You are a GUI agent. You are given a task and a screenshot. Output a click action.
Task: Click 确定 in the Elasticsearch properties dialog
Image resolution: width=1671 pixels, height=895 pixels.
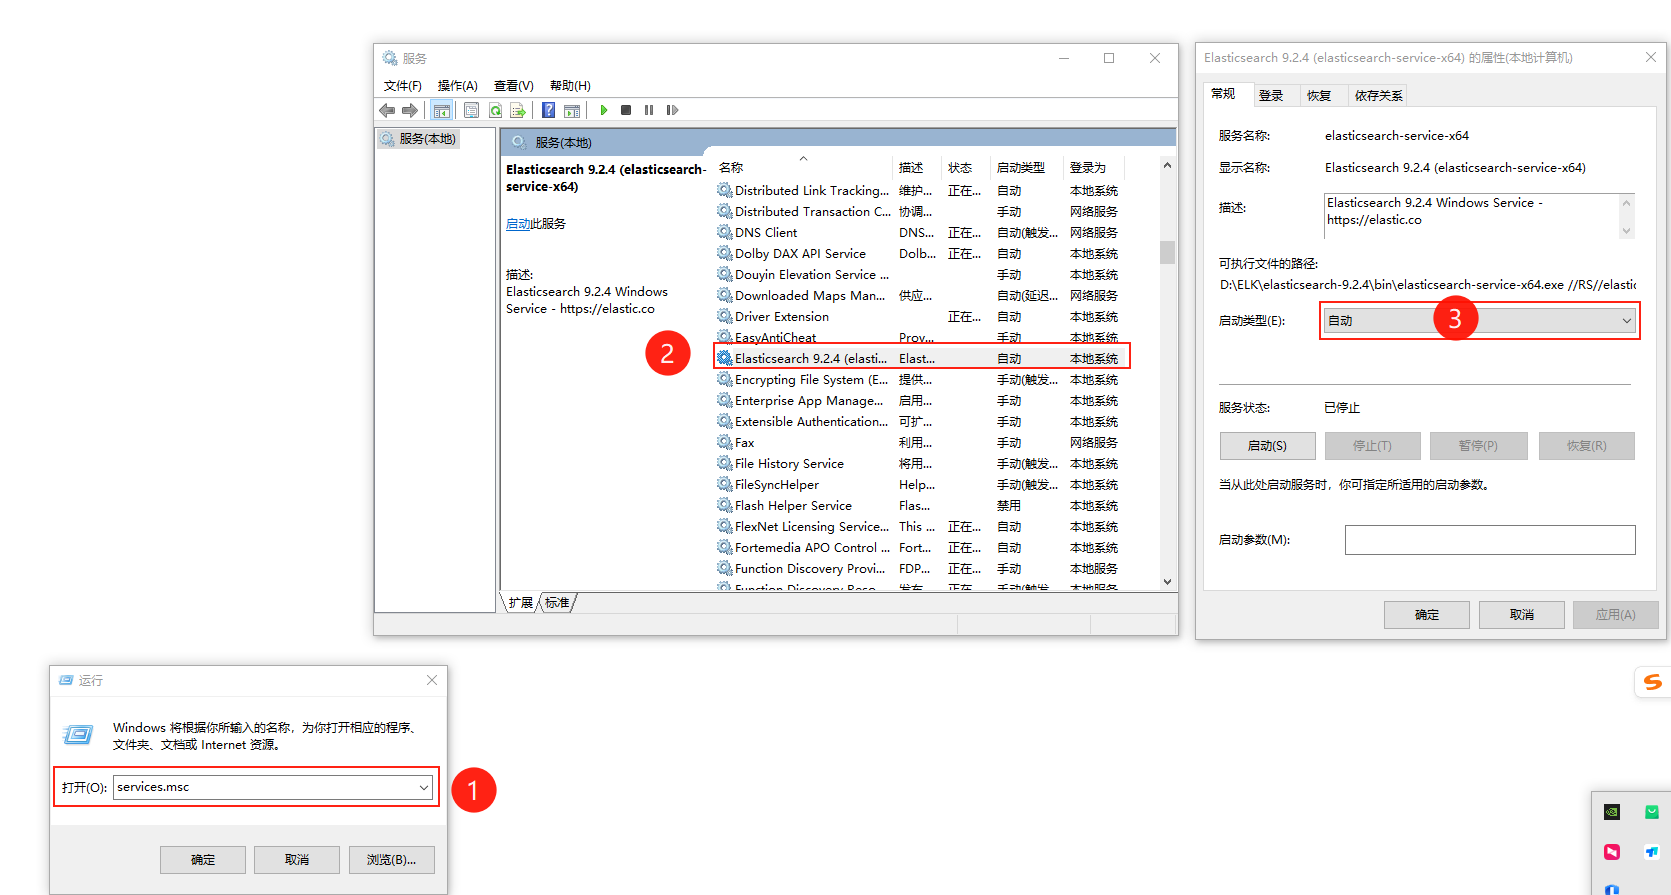click(1427, 615)
